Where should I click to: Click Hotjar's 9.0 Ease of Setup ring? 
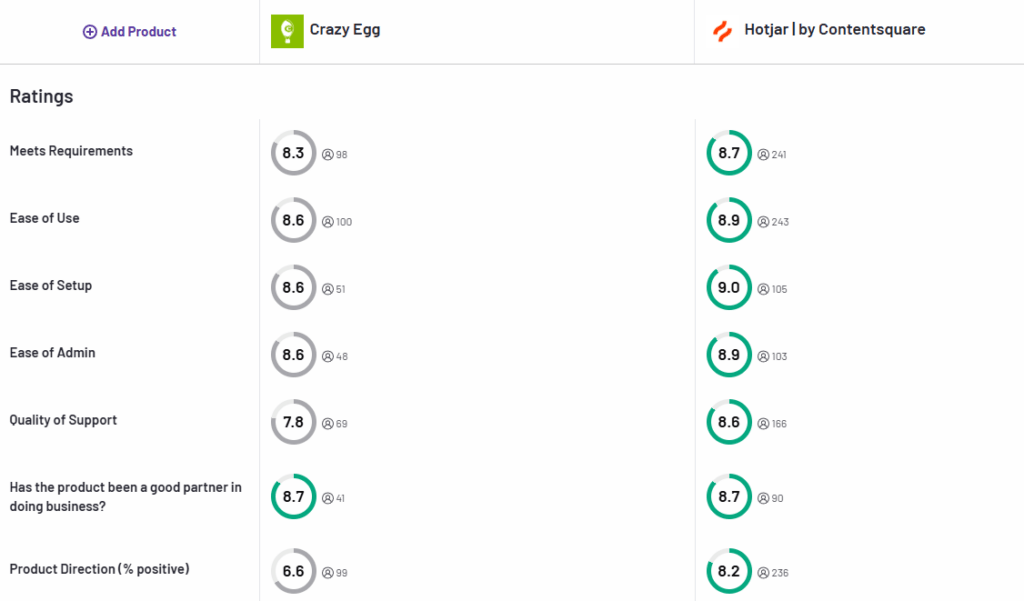pos(729,287)
